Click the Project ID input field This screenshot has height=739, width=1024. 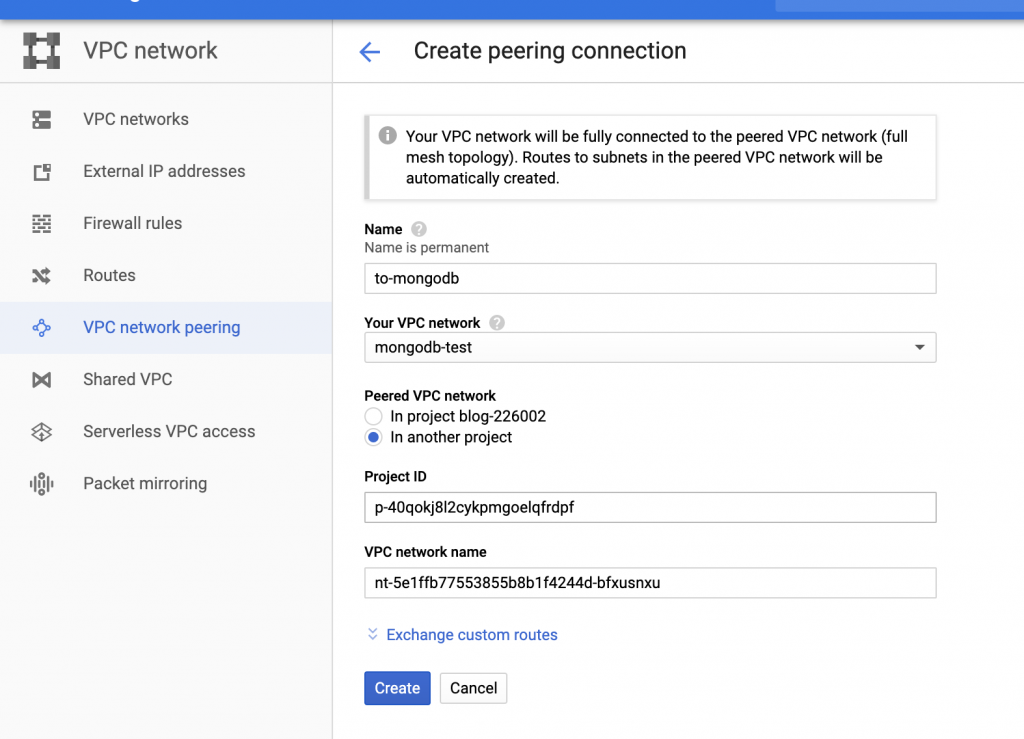(650, 507)
